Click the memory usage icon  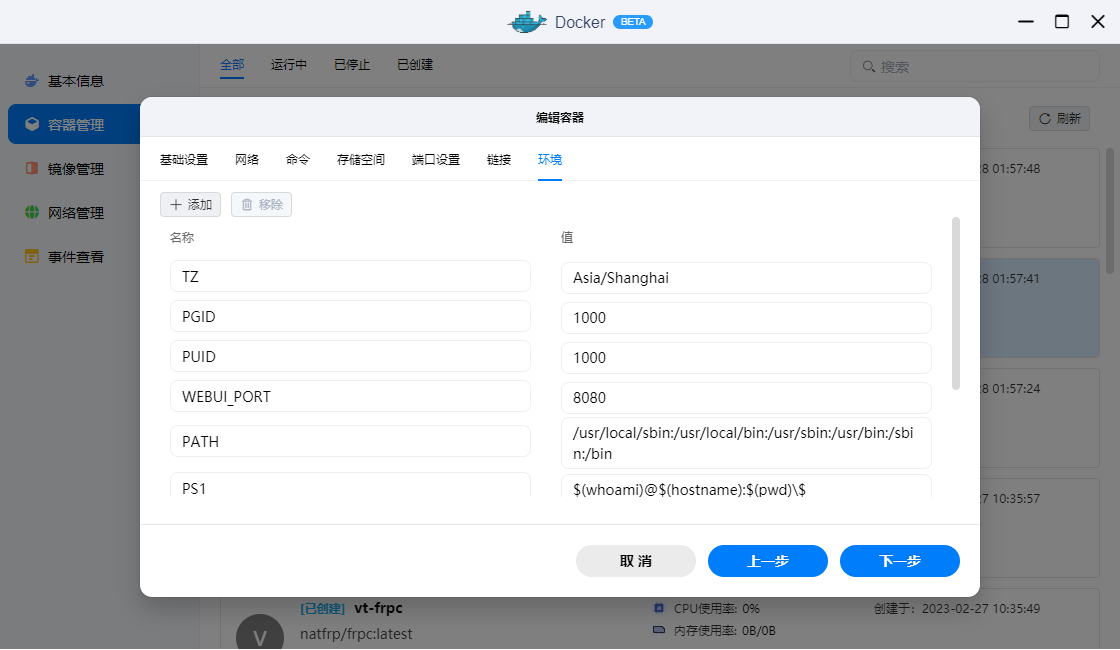click(x=659, y=630)
